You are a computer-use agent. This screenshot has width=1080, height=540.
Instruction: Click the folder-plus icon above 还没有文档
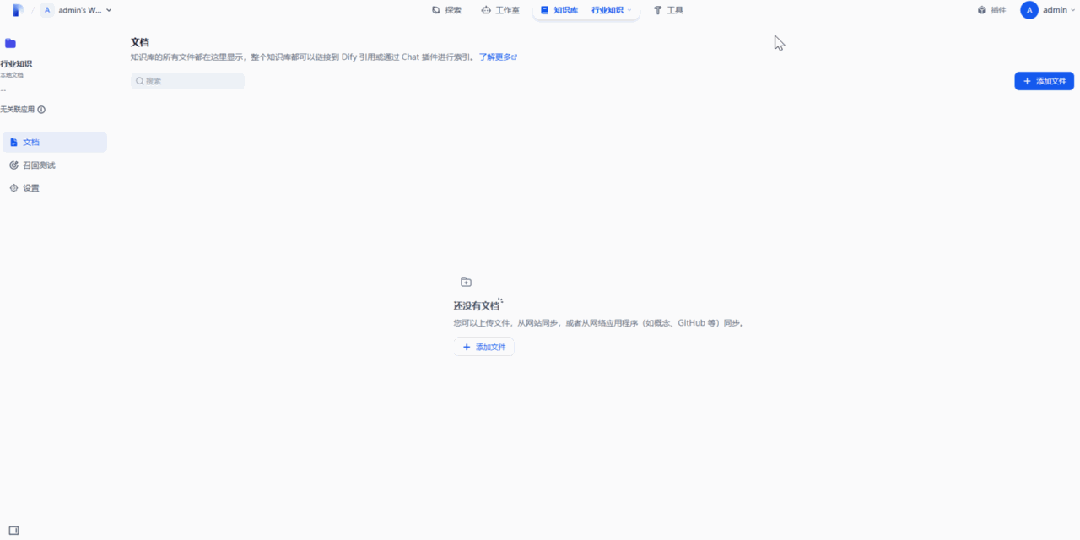pyautogui.click(x=466, y=283)
